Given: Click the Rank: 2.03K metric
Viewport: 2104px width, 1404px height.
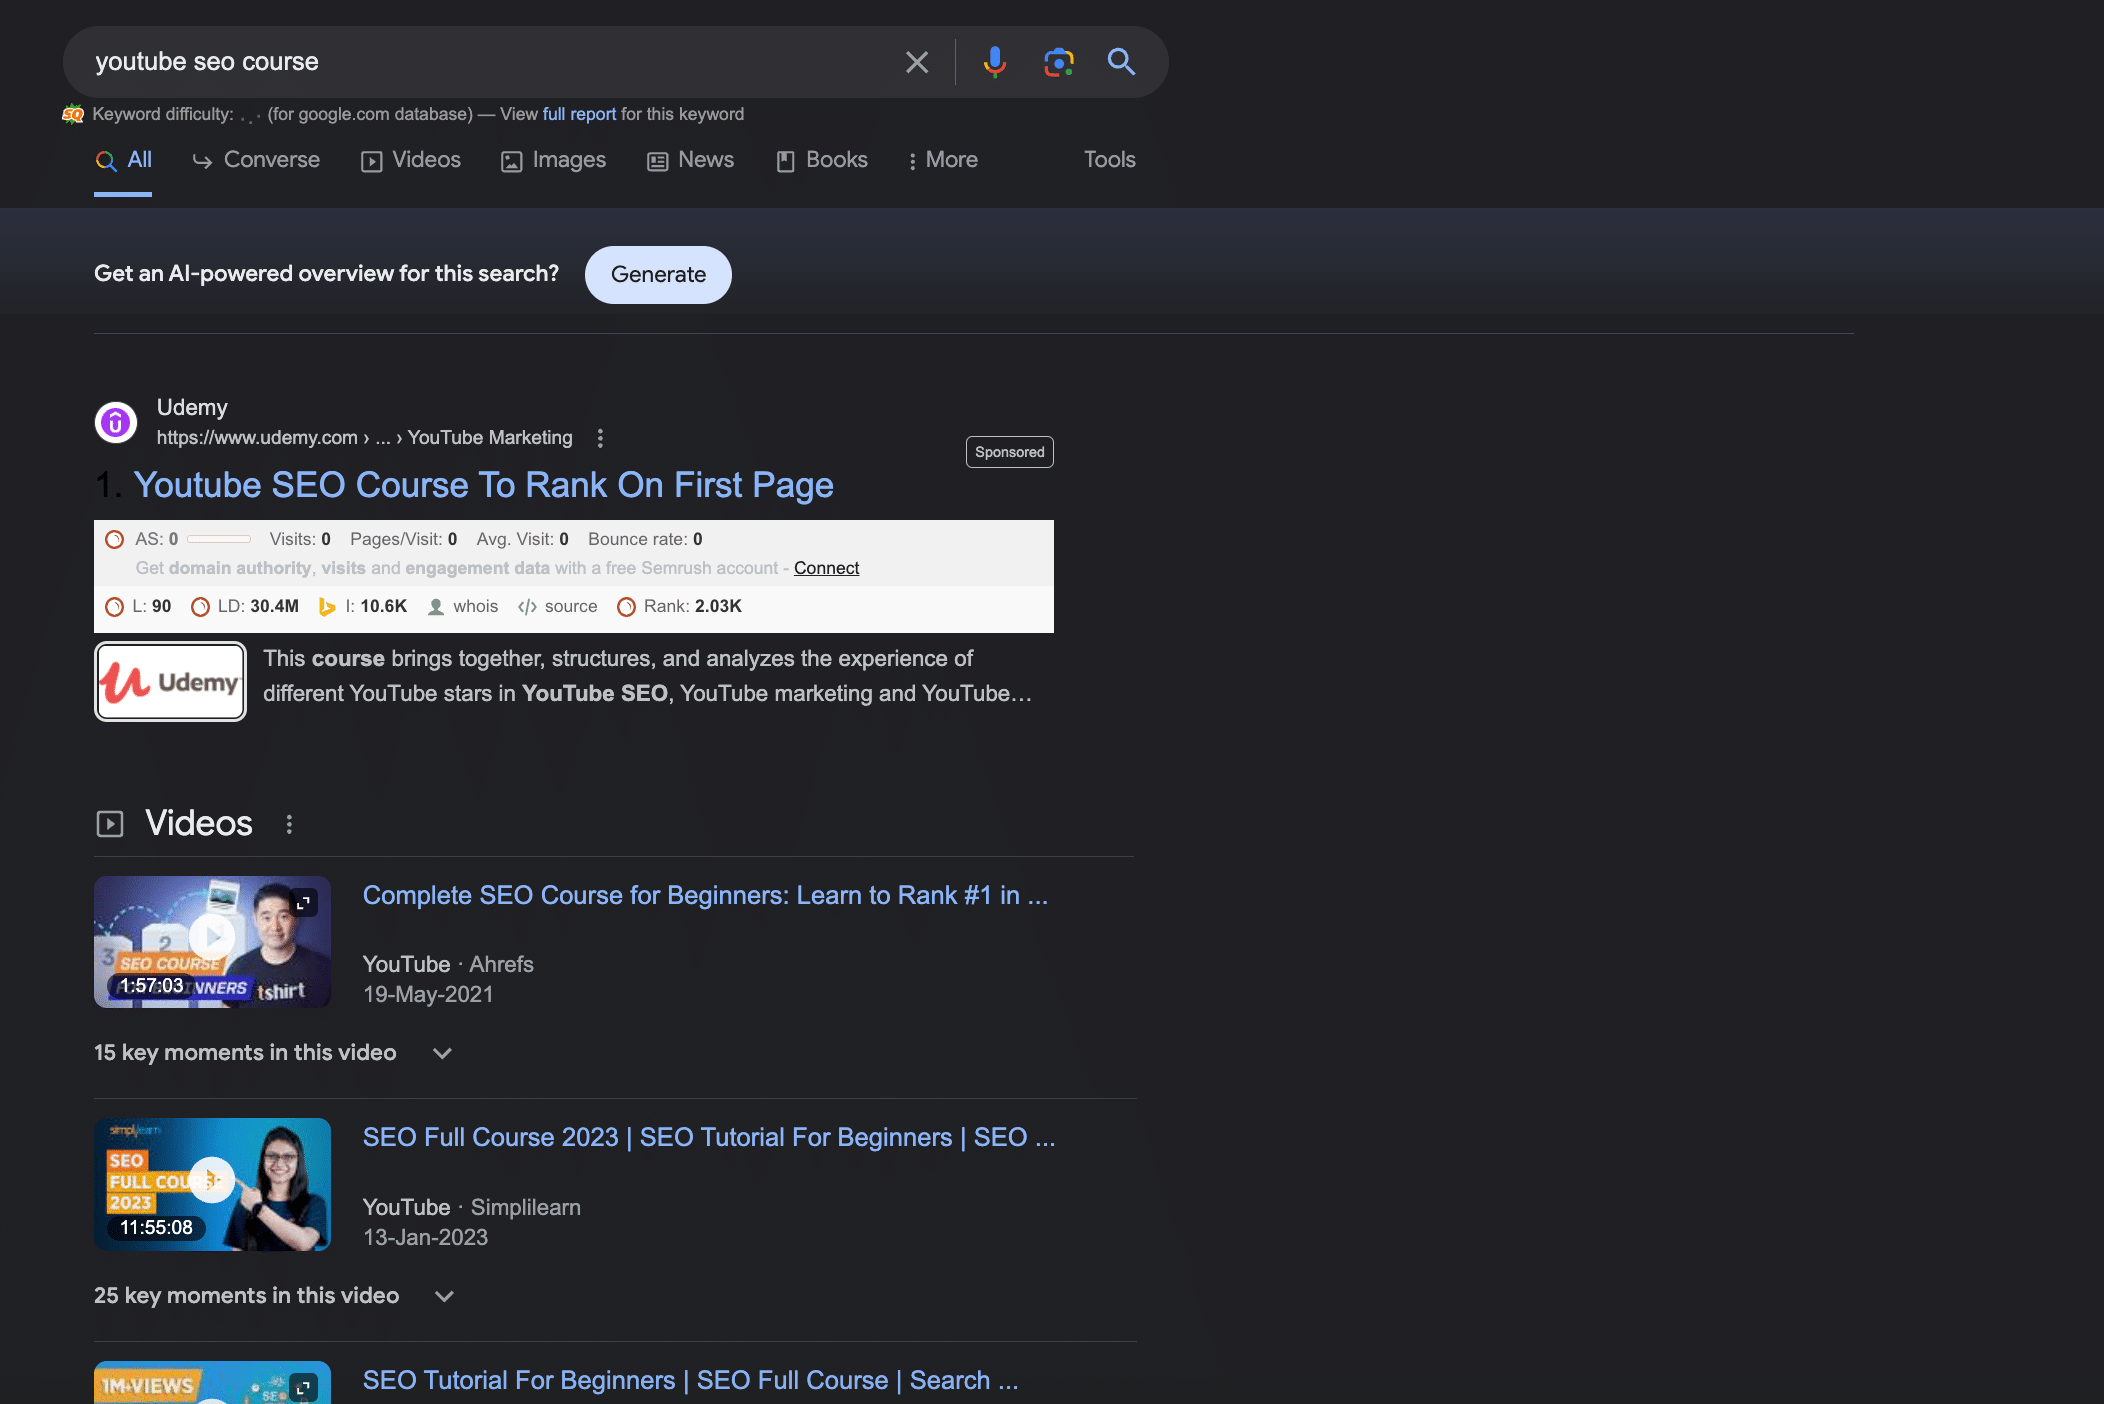Looking at the screenshot, I should (x=680, y=607).
